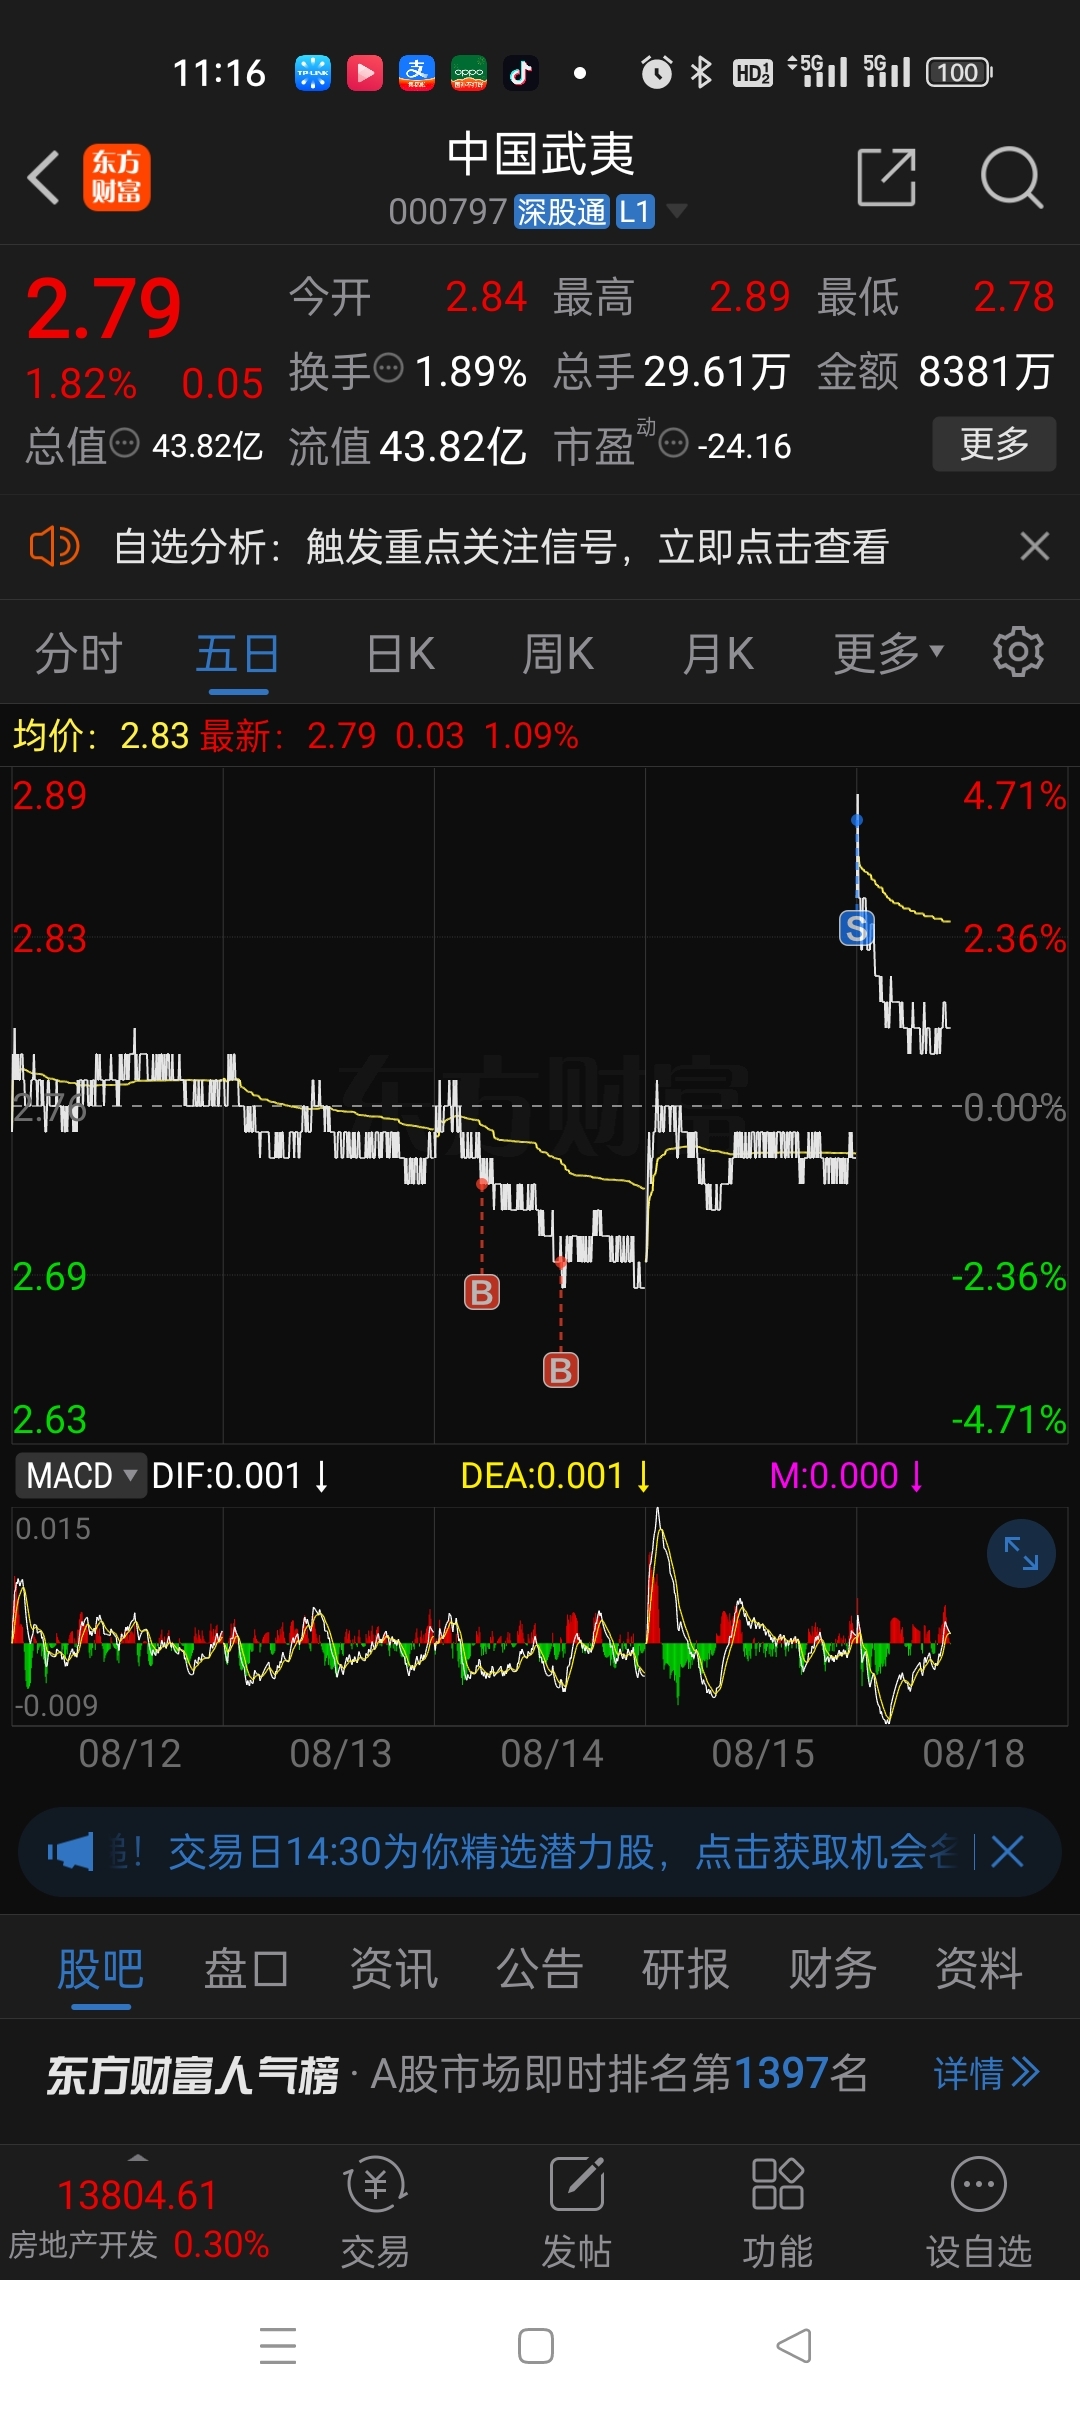
Task: Tap 设自选 add to watchlist
Action: 979,2214
